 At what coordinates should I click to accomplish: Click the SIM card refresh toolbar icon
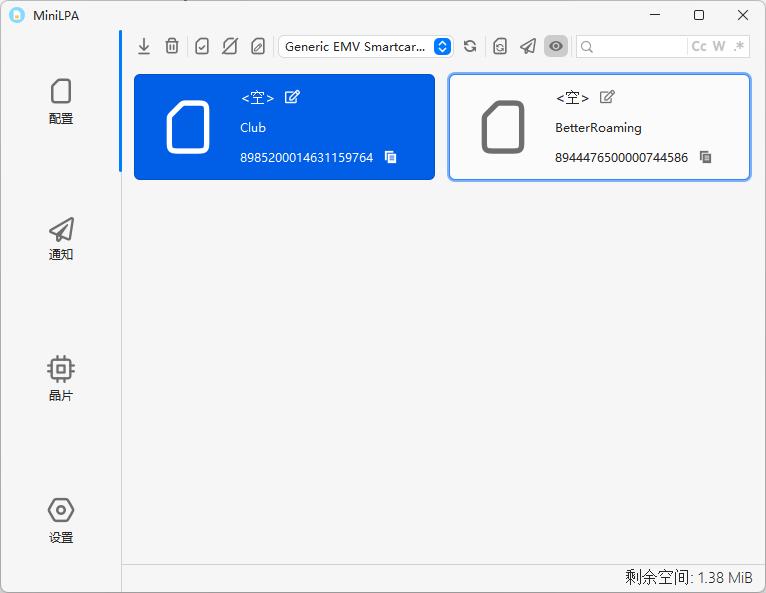[x=500, y=46]
